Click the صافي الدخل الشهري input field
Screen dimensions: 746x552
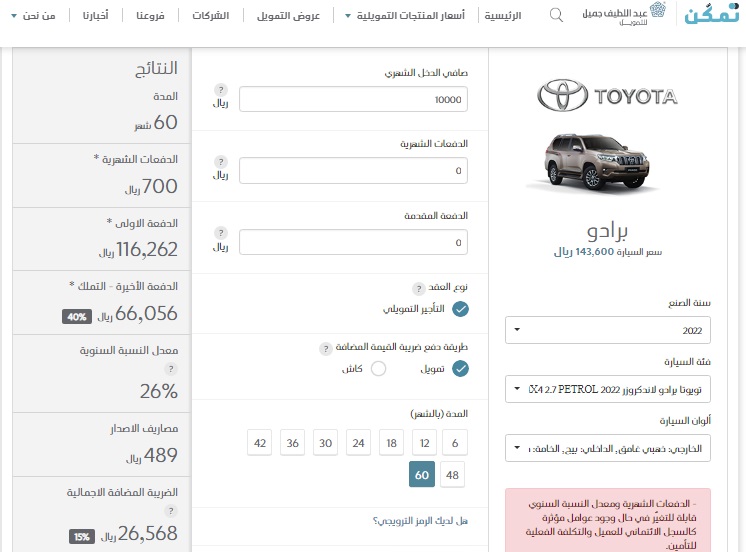coord(353,99)
